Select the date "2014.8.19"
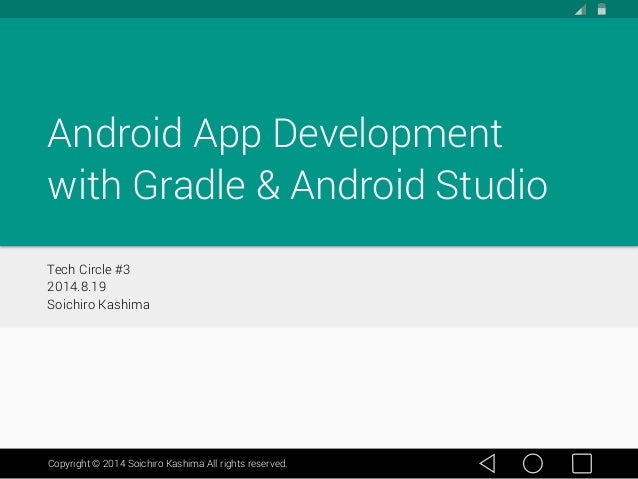The height and width of the screenshot is (479, 638). pyautogui.click(x=76, y=287)
